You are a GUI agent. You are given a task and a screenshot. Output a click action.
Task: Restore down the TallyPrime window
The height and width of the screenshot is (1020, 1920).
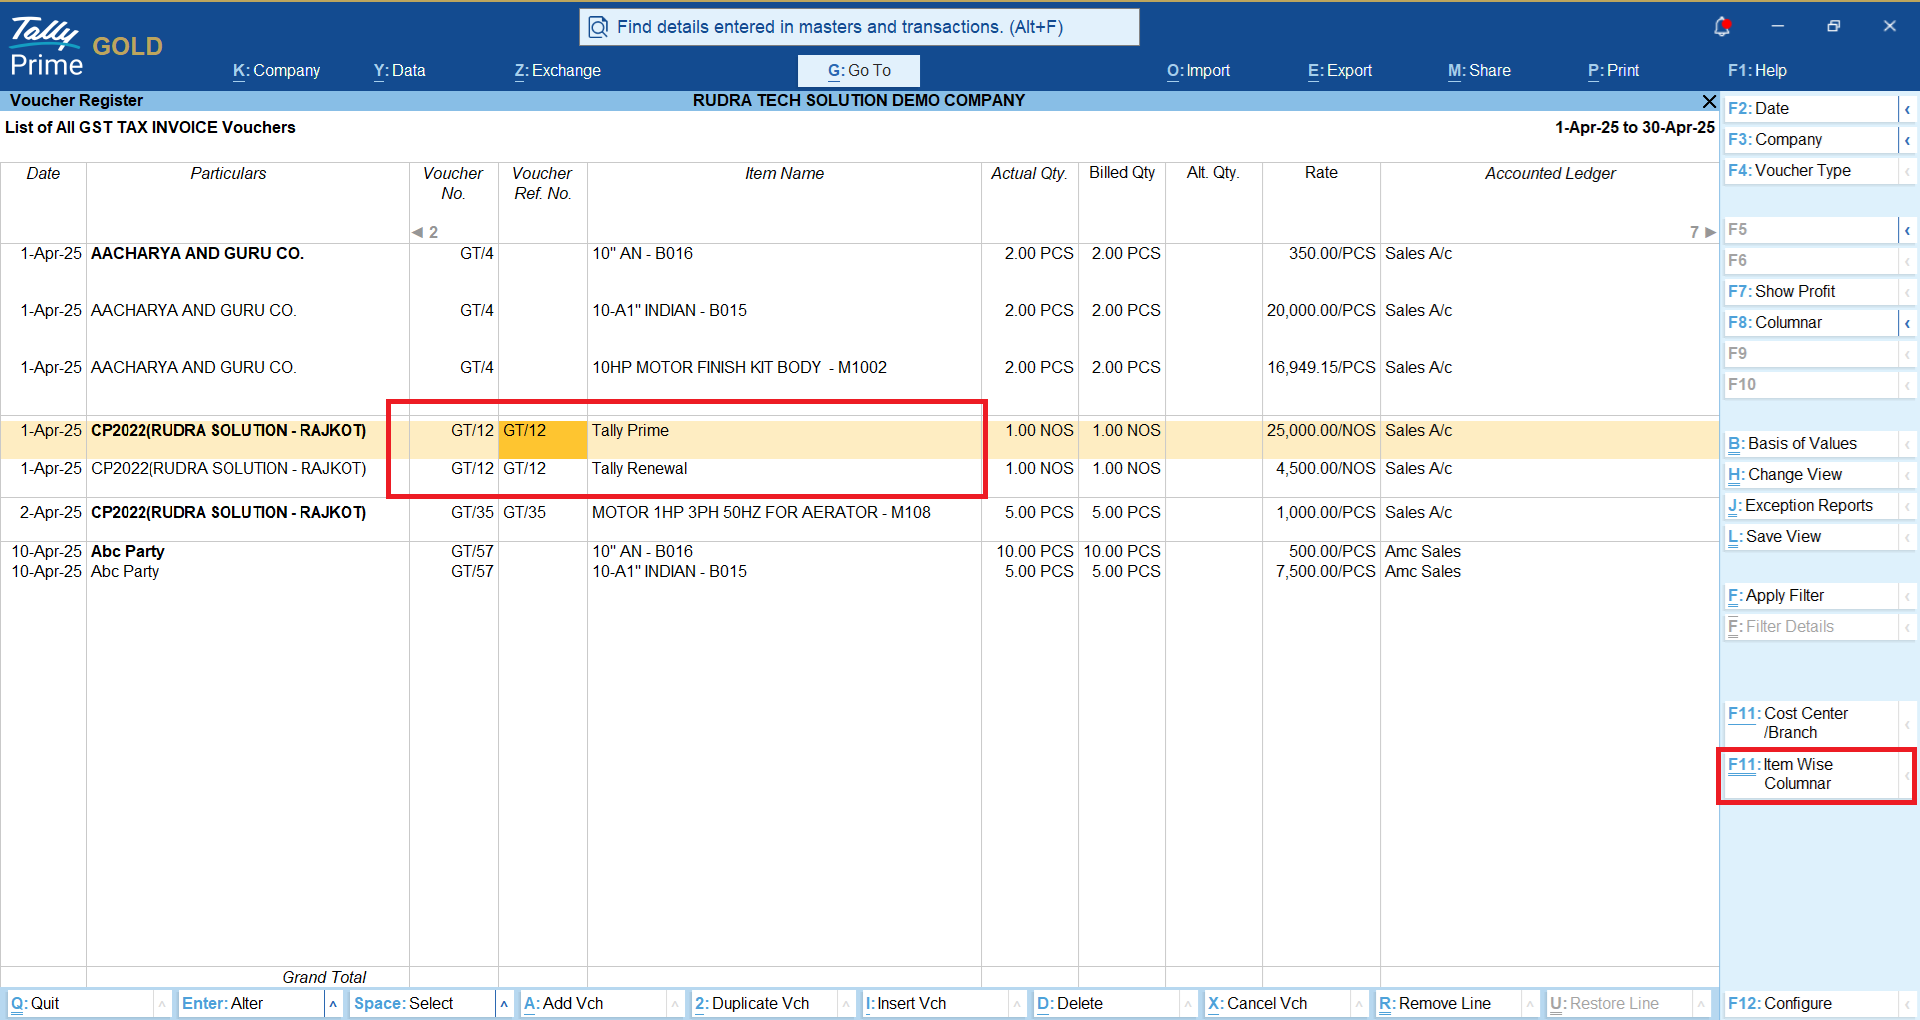tap(1833, 26)
